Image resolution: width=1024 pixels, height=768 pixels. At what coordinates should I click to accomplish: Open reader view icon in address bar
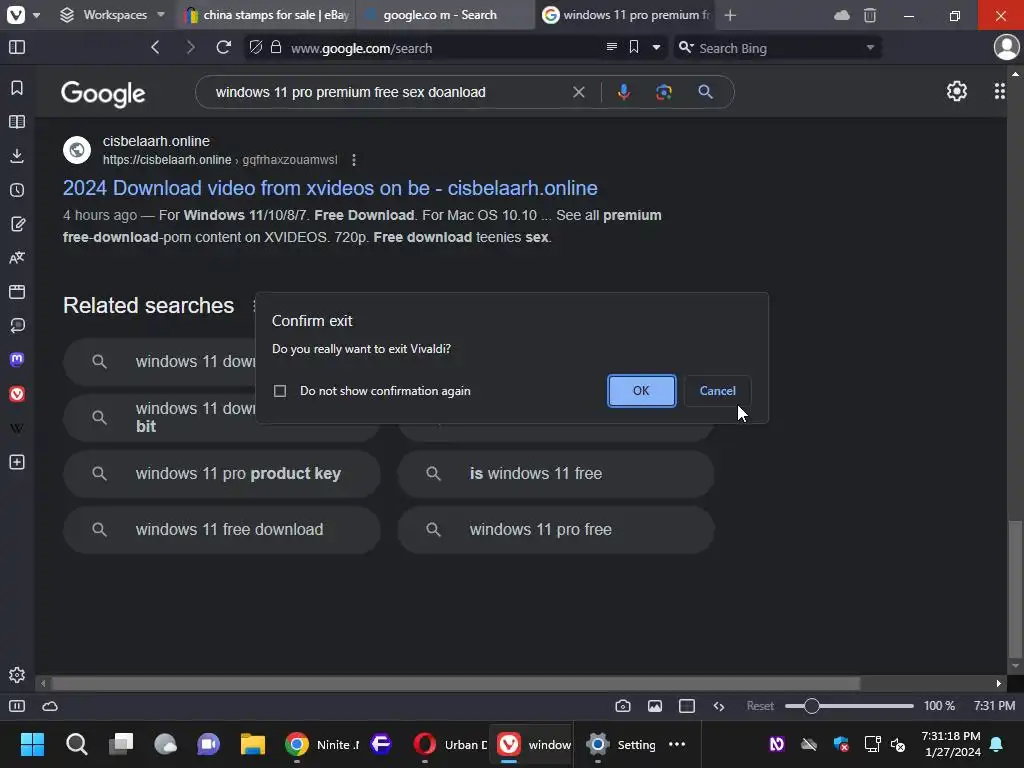click(x=611, y=47)
